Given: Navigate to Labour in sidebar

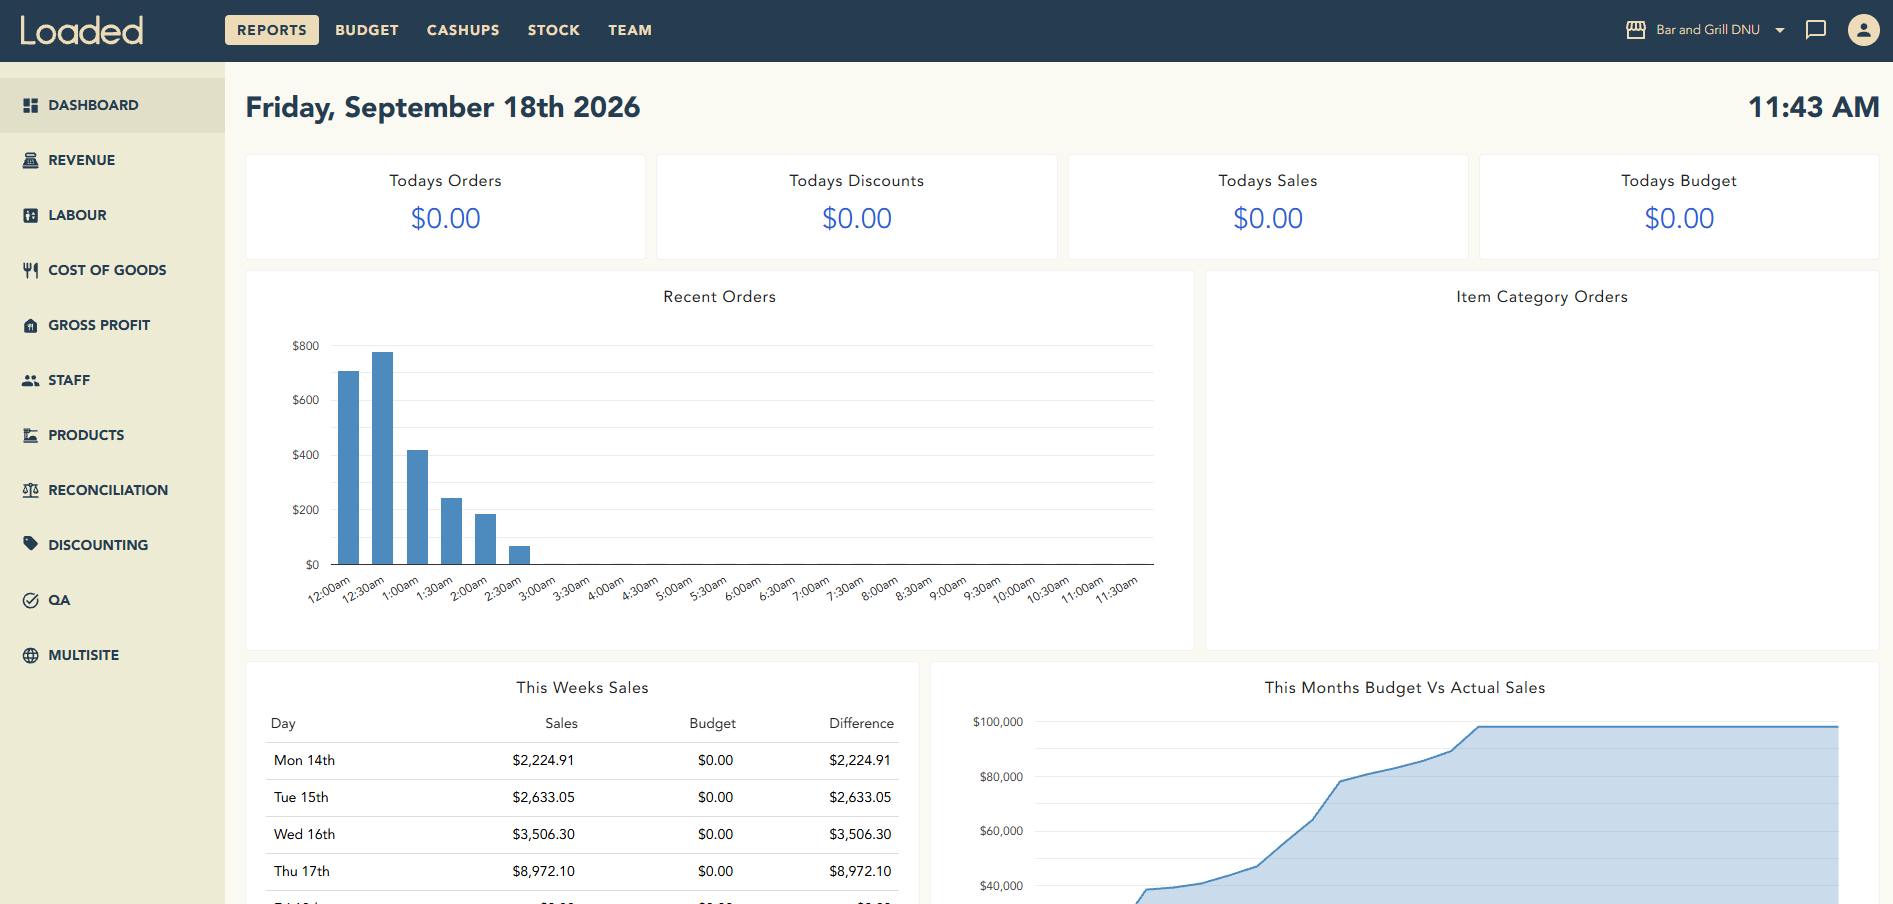Looking at the screenshot, I should tap(112, 215).
